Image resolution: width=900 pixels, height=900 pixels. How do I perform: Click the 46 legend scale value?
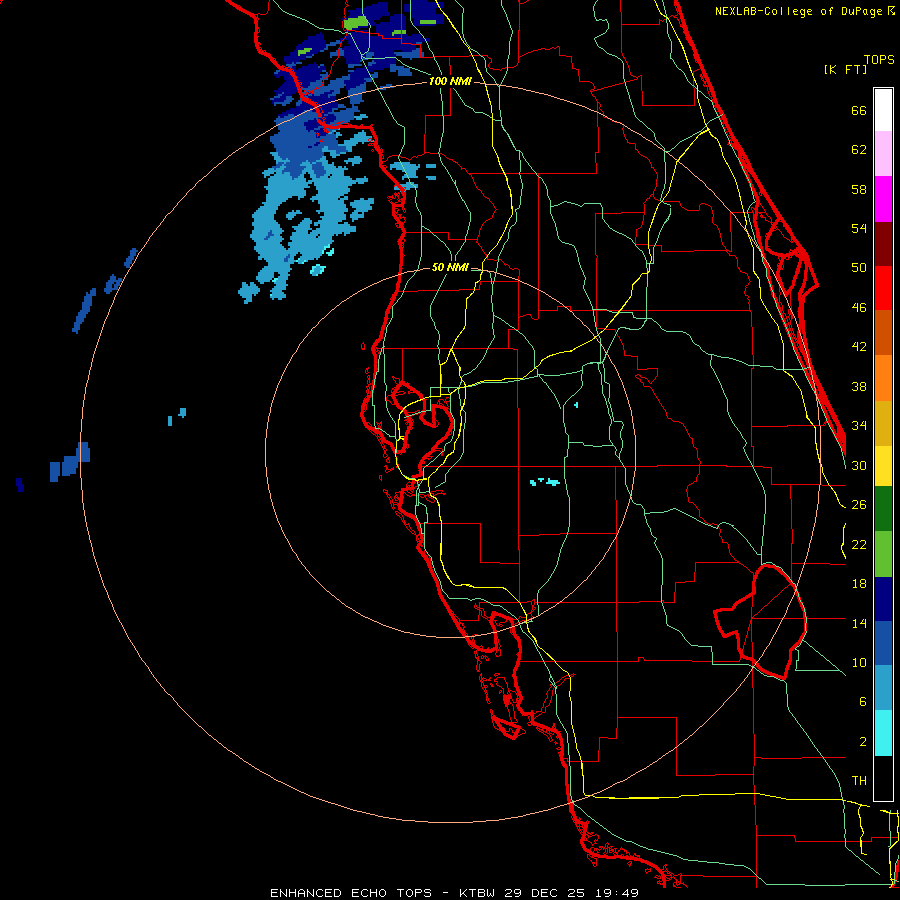click(x=859, y=308)
